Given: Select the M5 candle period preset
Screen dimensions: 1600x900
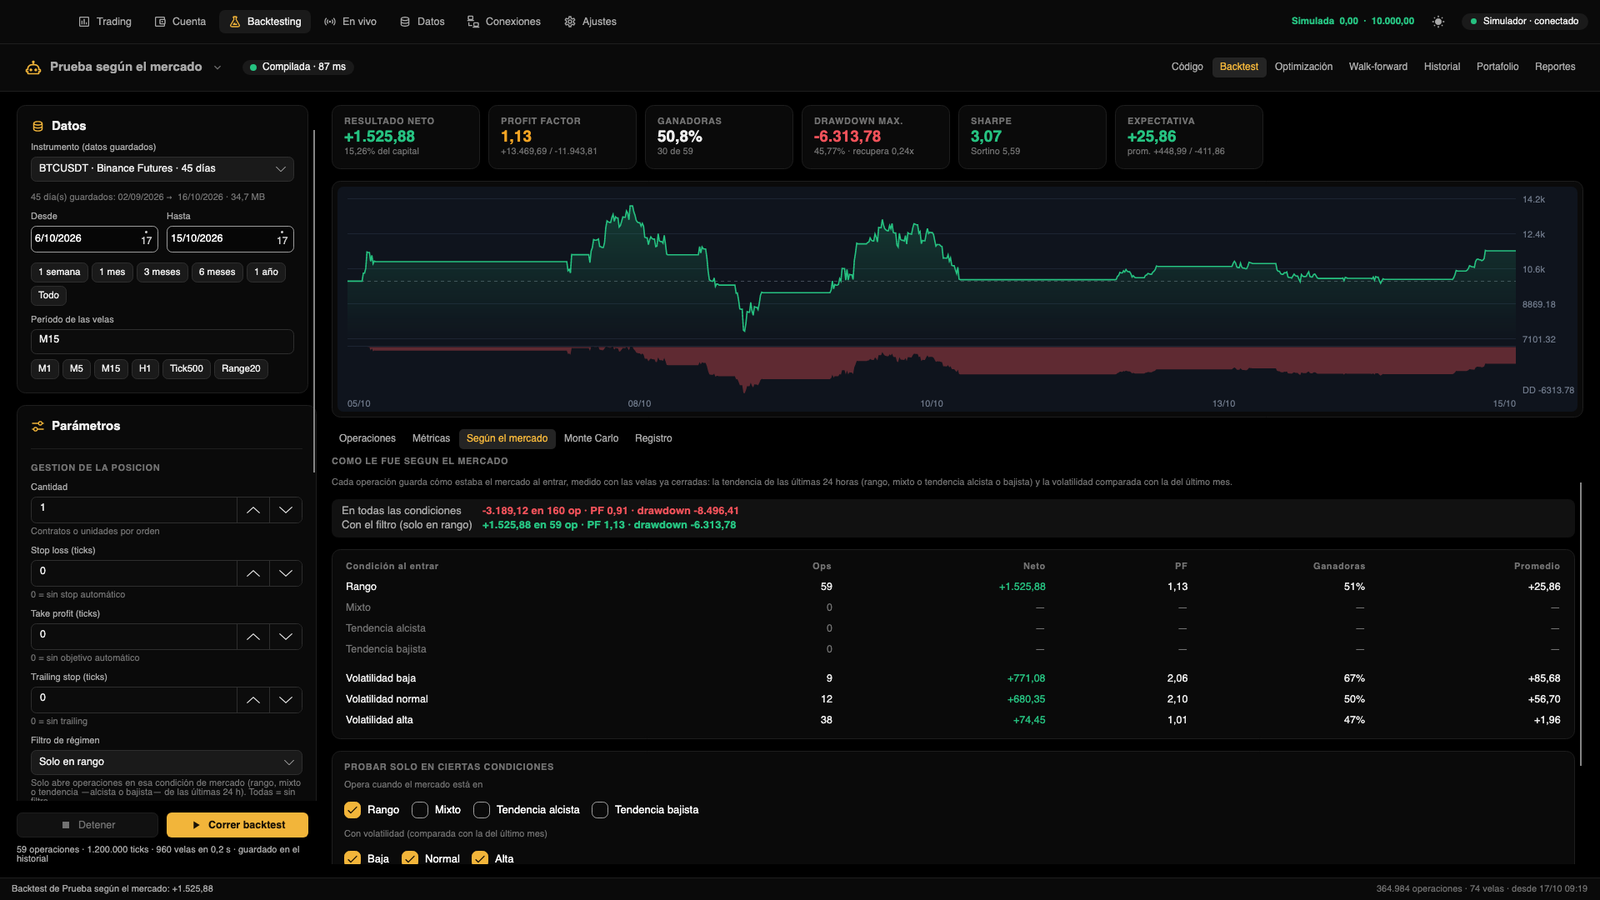Looking at the screenshot, I should (76, 369).
